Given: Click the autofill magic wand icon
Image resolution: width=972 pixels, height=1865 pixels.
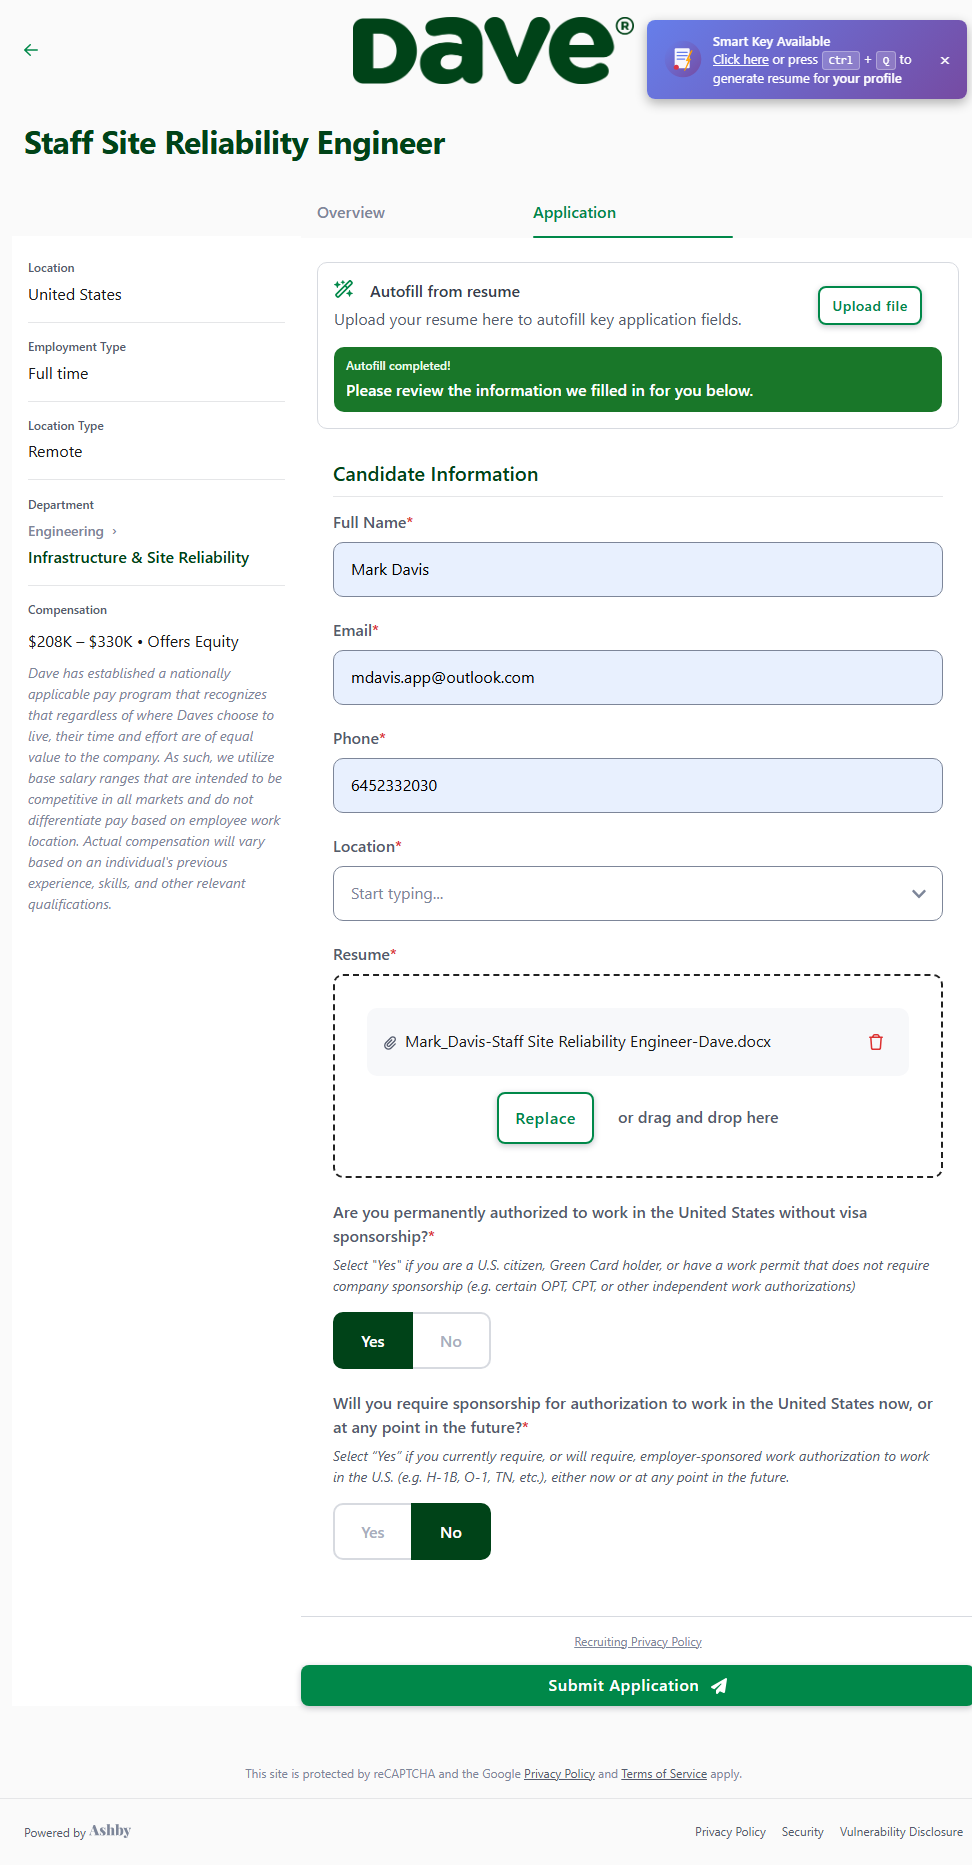Looking at the screenshot, I should (x=344, y=290).
